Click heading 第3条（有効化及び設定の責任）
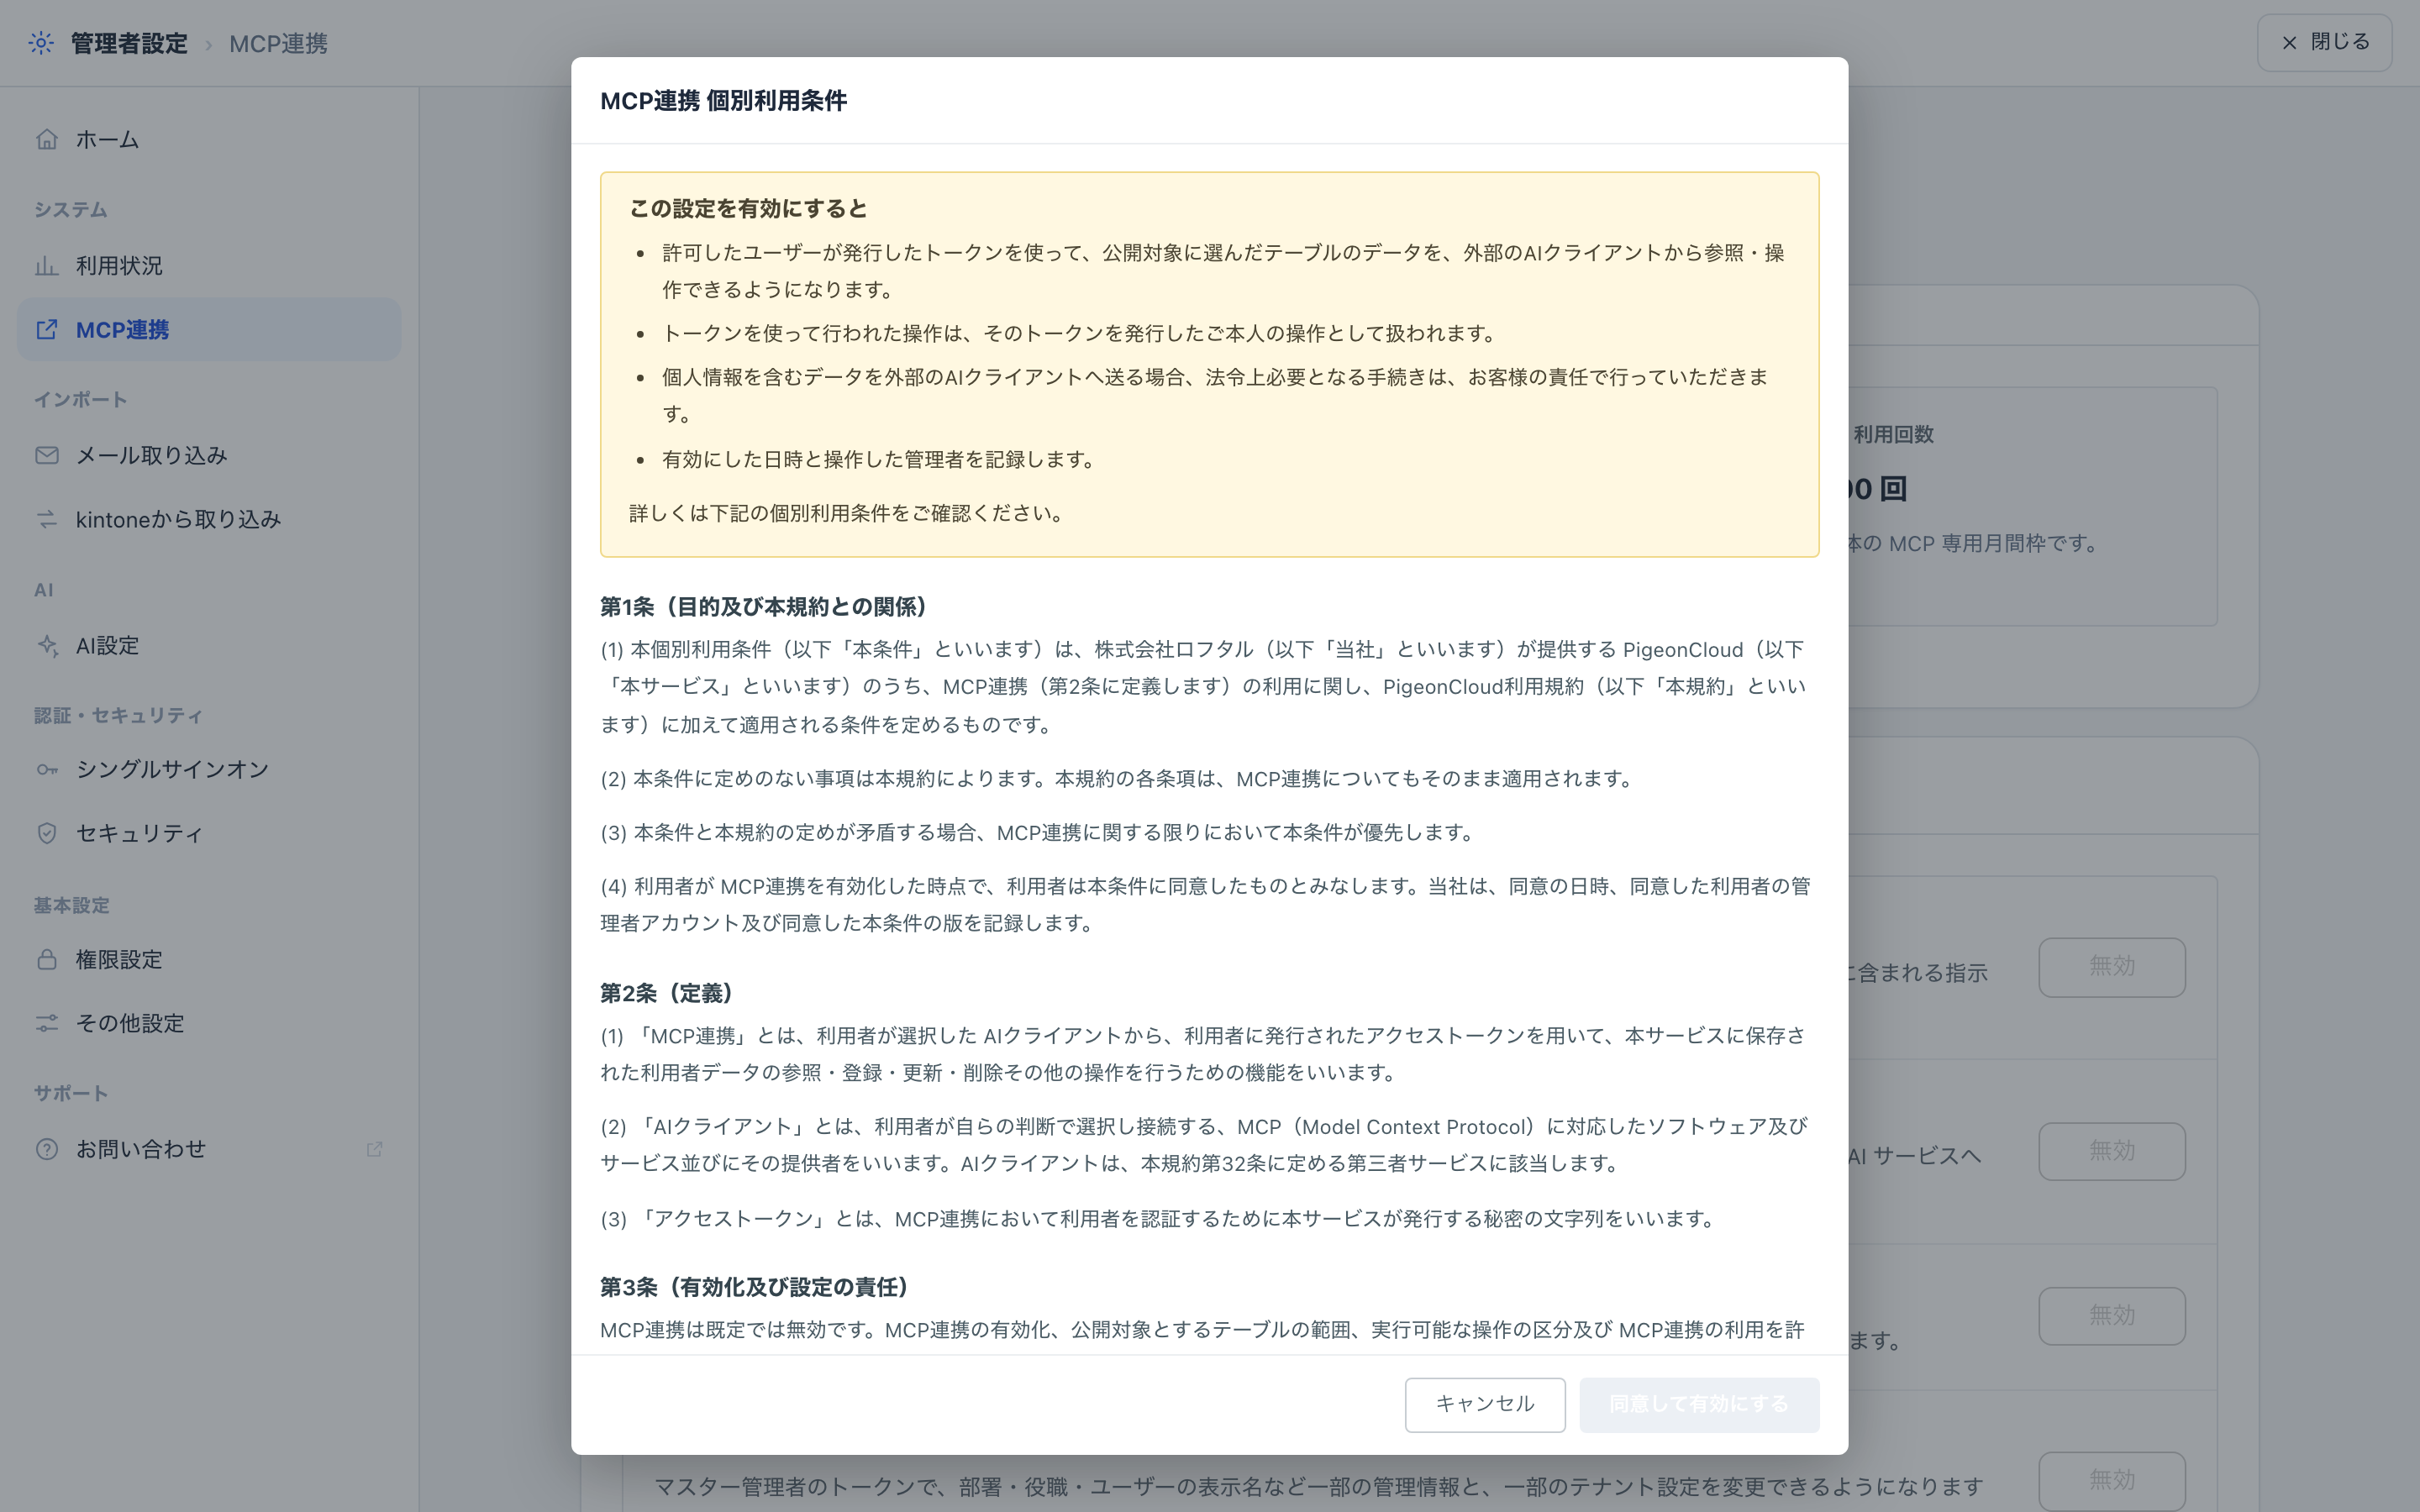Viewport: 2420px width, 1512px height. pos(758,1286)
